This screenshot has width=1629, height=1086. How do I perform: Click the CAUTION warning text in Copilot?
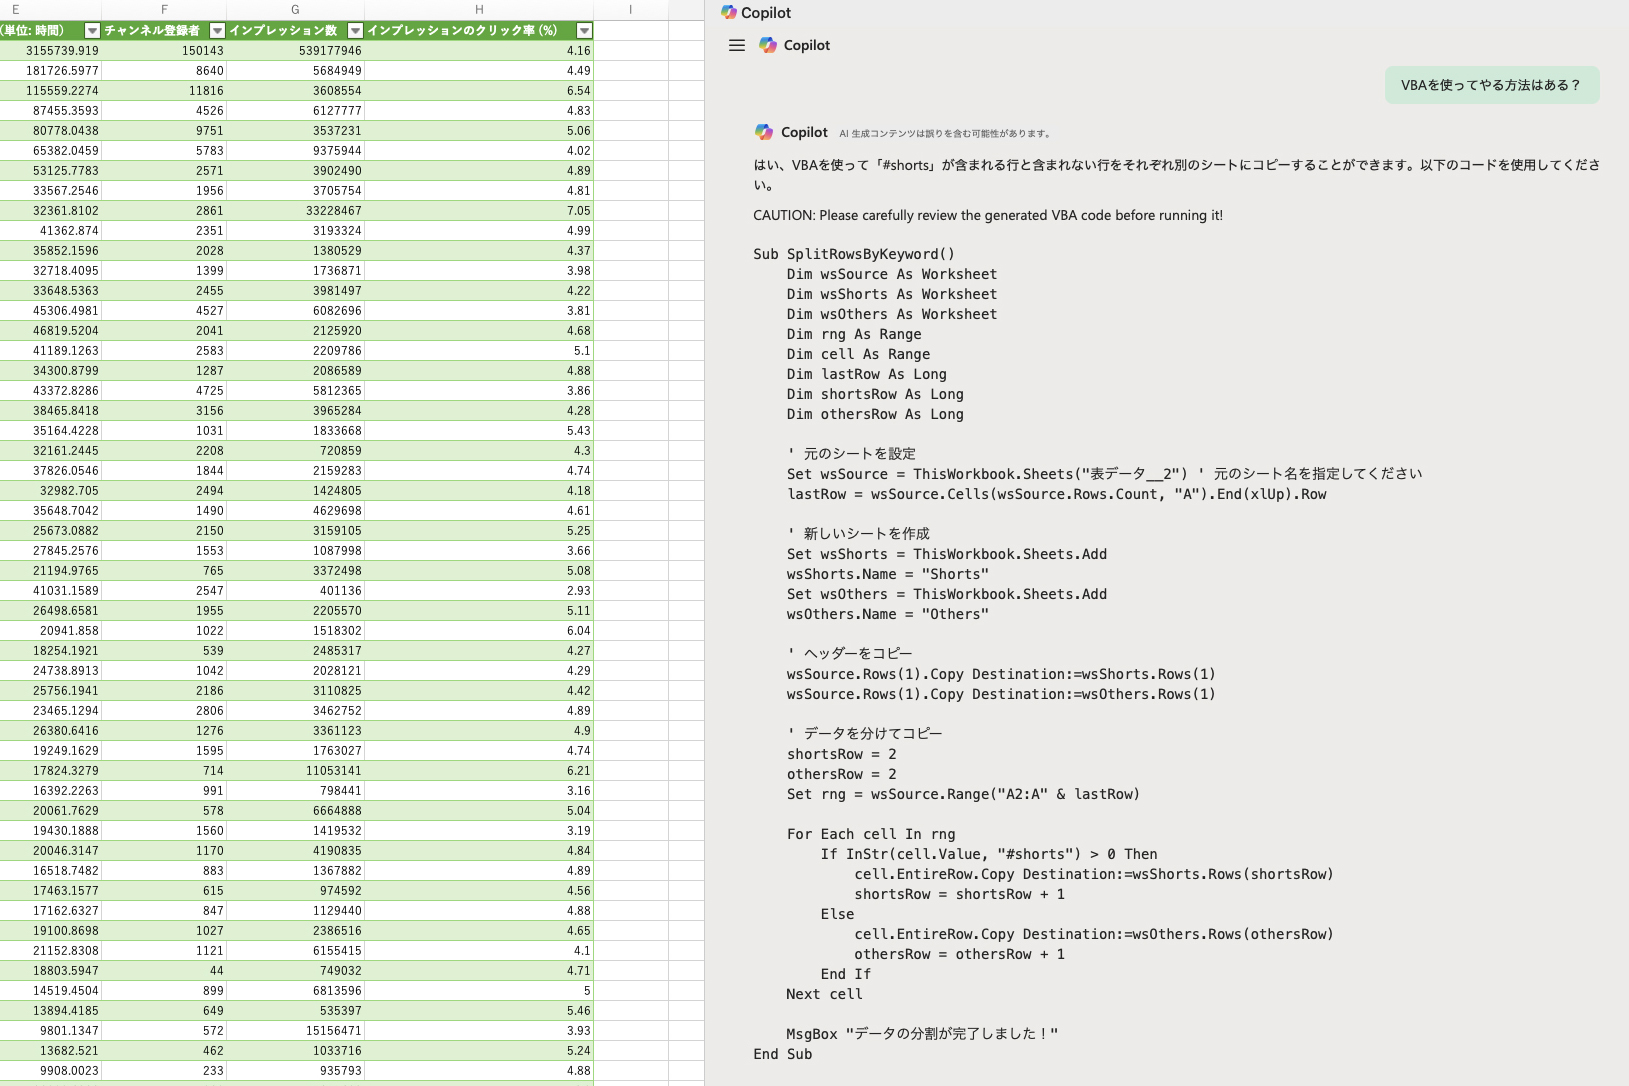click(987, 215)
